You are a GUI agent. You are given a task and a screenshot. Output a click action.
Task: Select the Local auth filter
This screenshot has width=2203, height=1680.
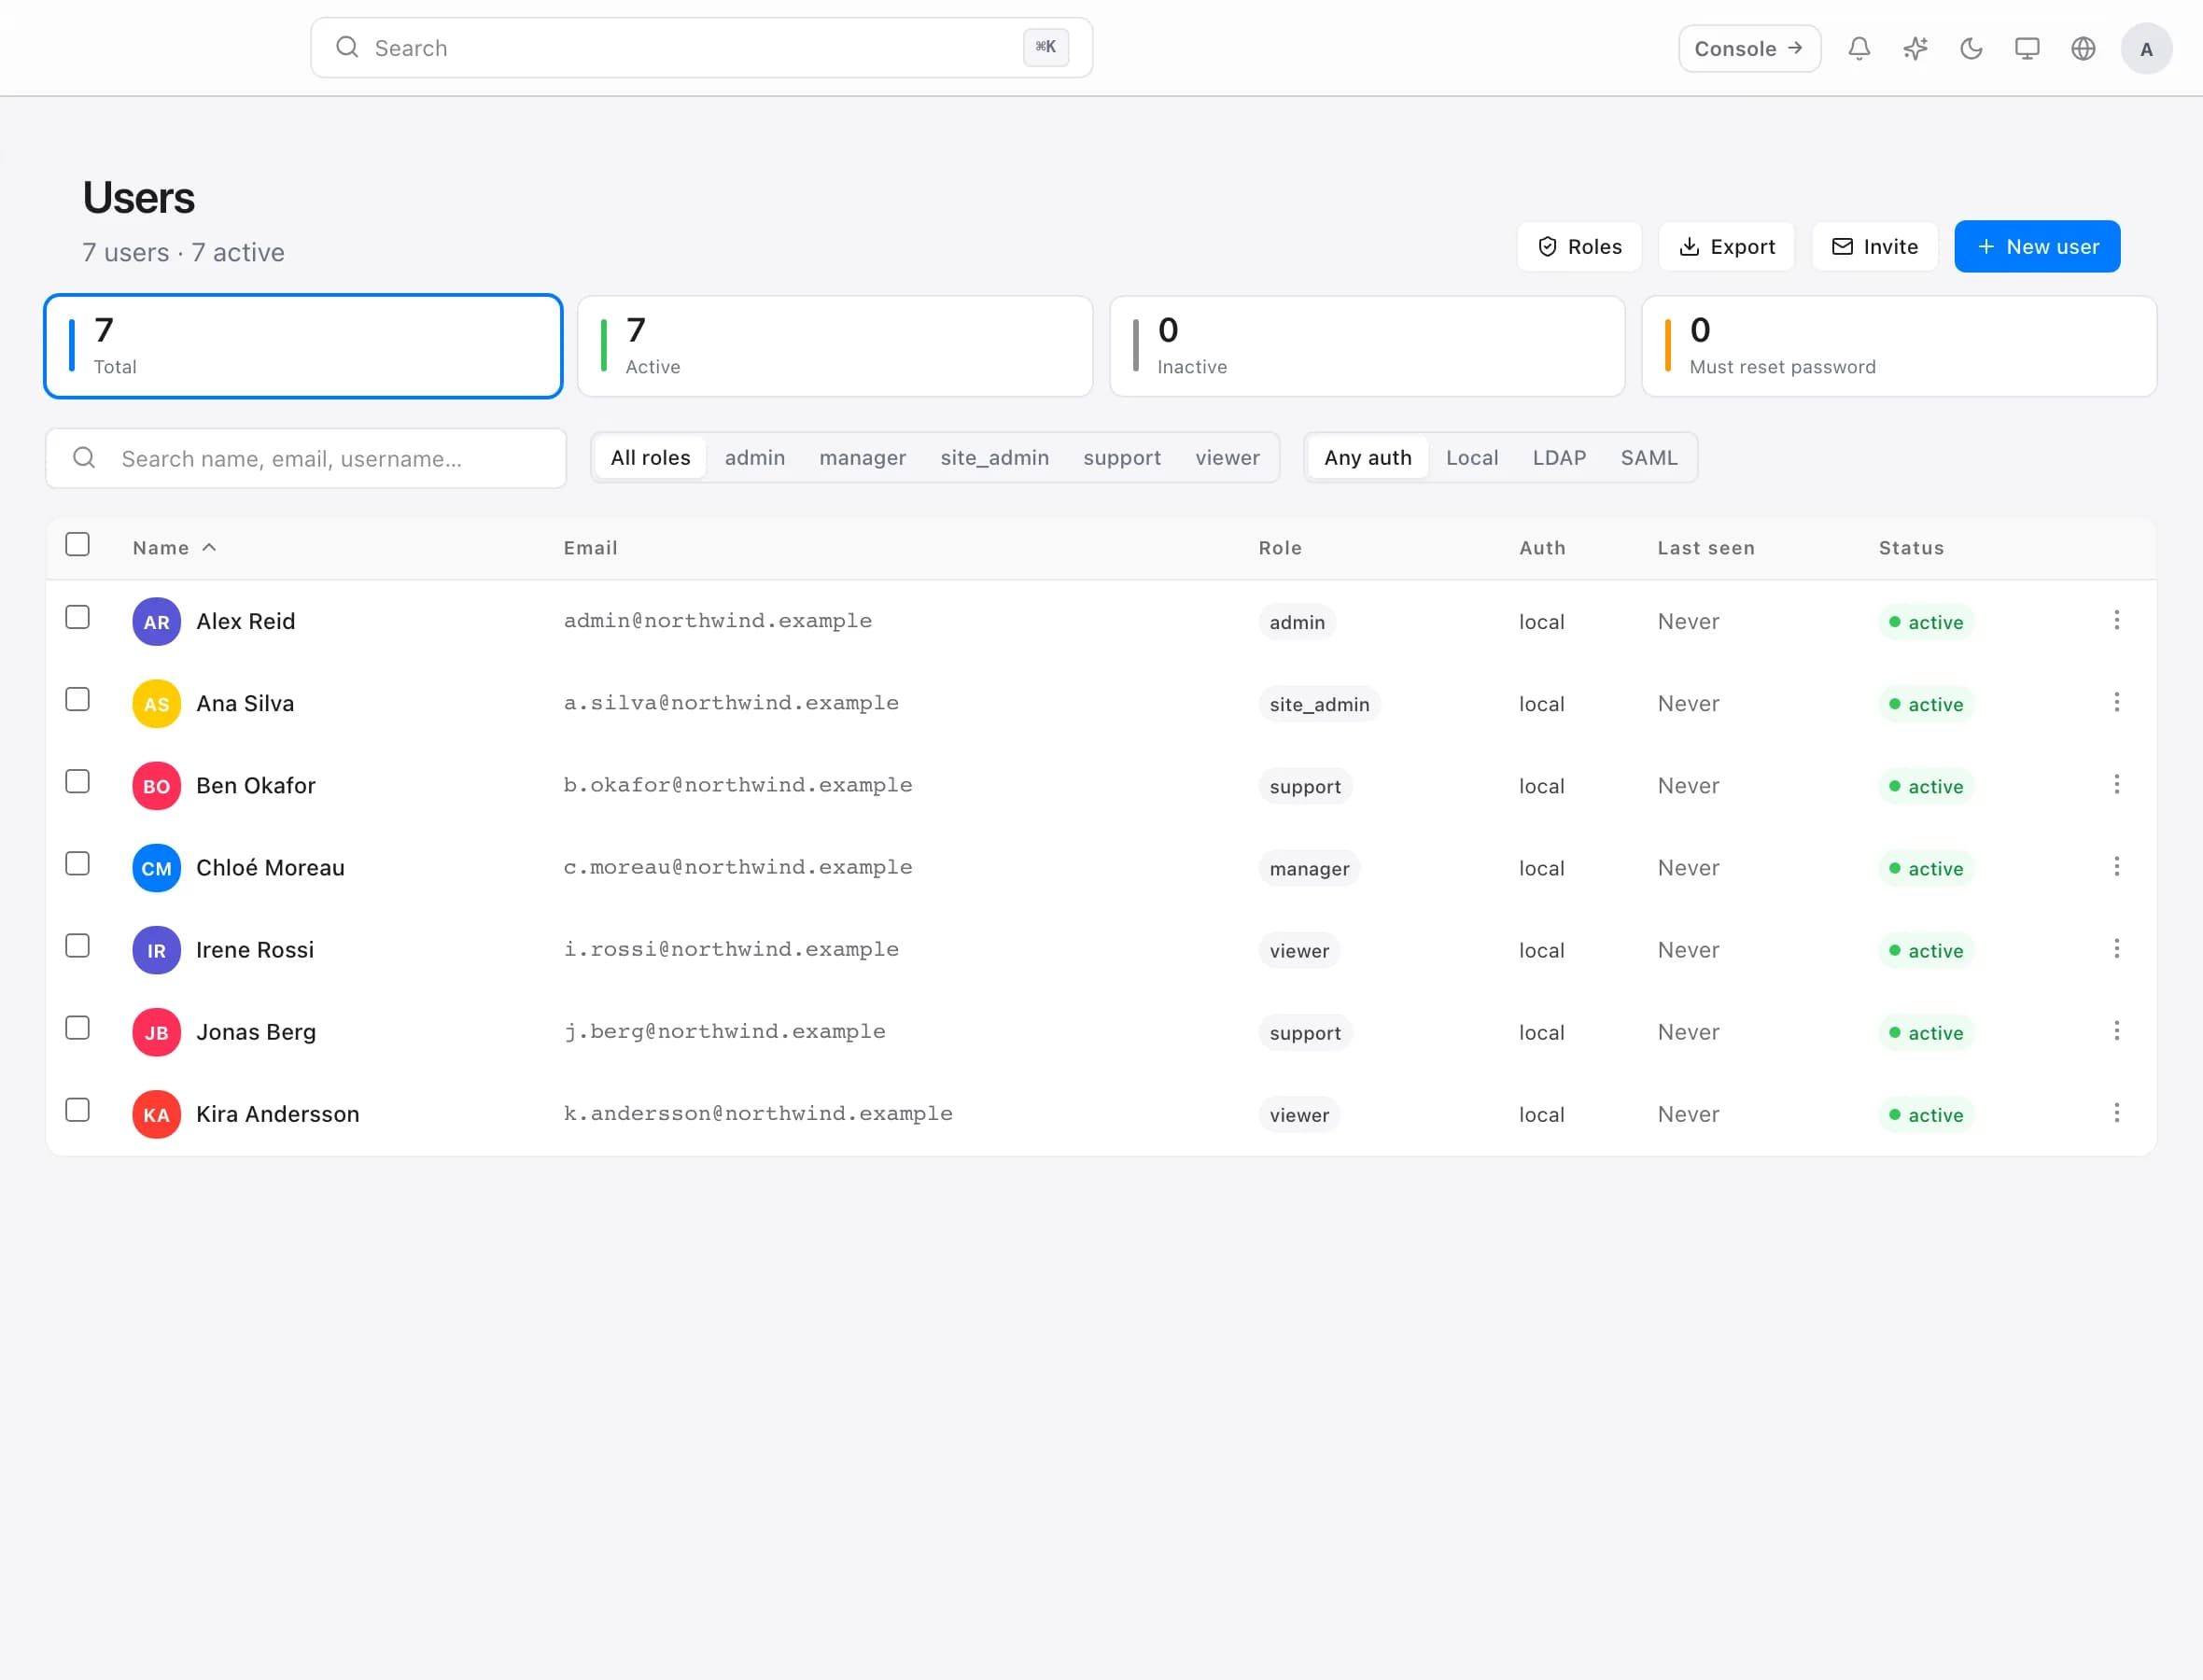pos(1471,457)
